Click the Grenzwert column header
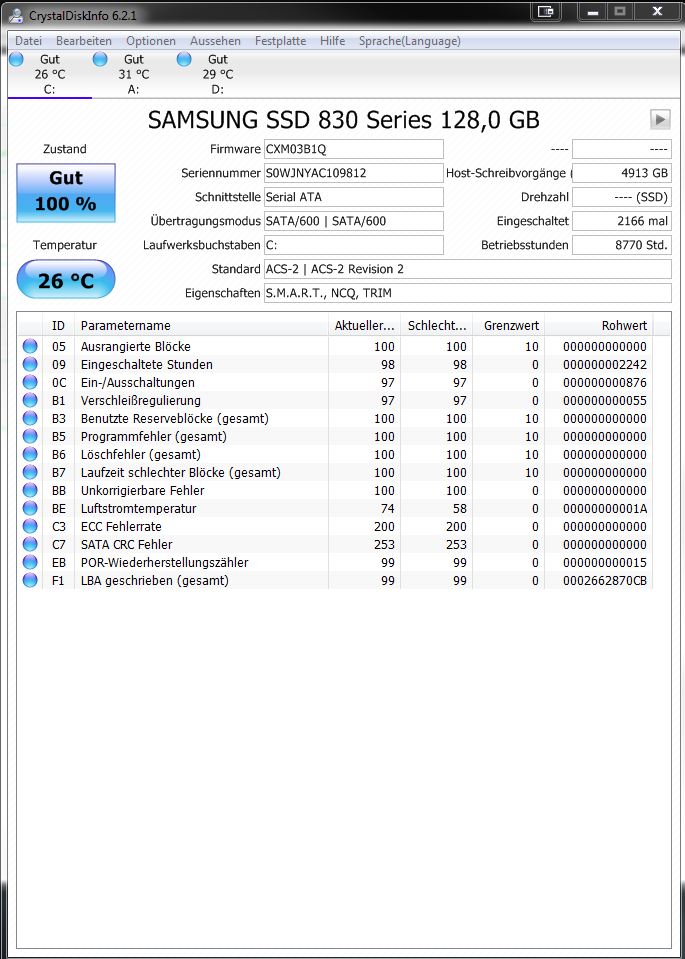Image resolution: width=685 pixels, height=959 pixels. 508,325
